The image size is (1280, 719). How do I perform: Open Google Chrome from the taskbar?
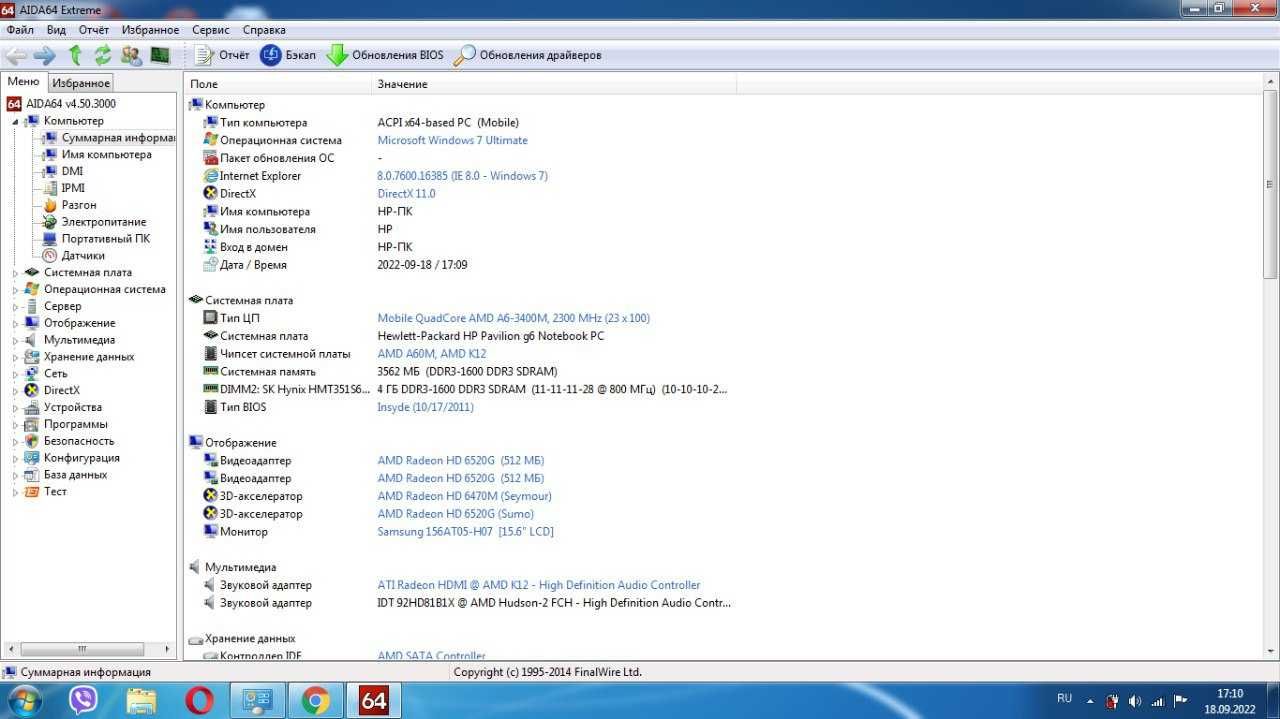coord(315,700)
